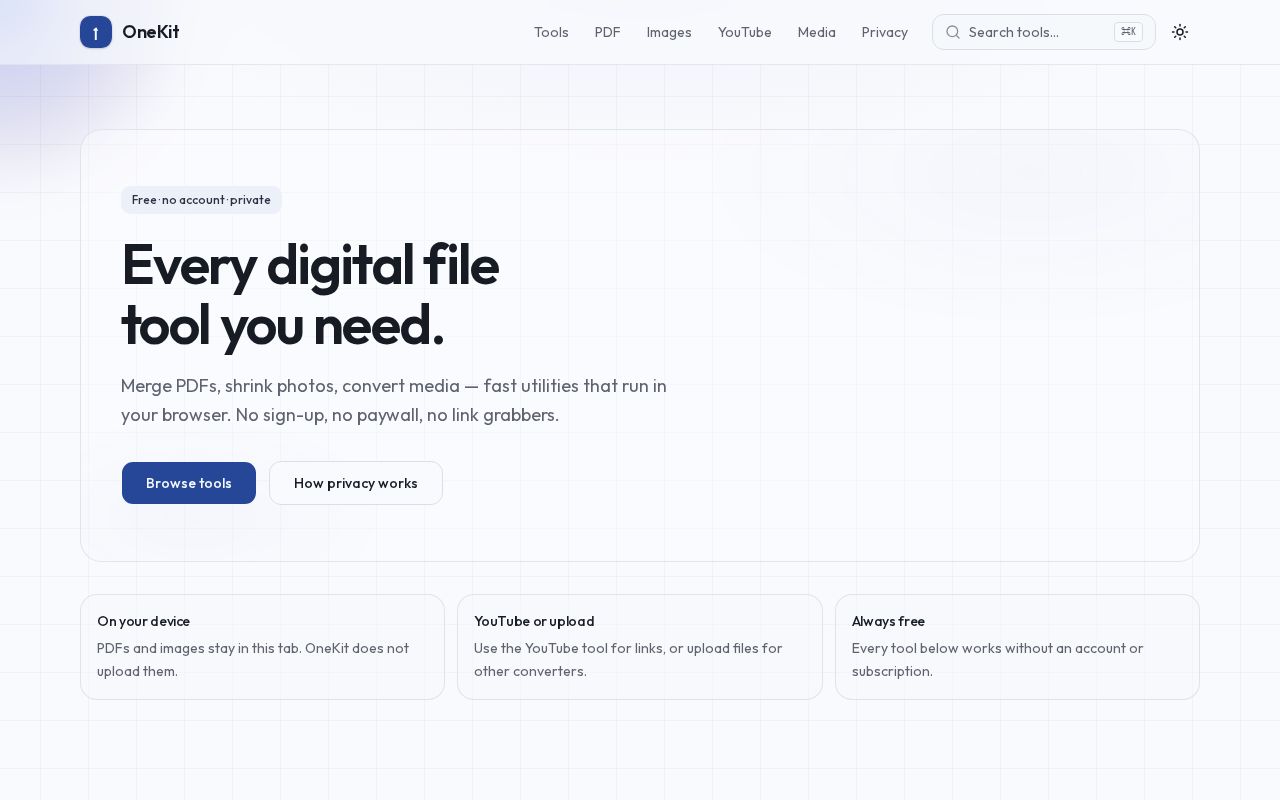Click the How privacy works button

(356, 483)
